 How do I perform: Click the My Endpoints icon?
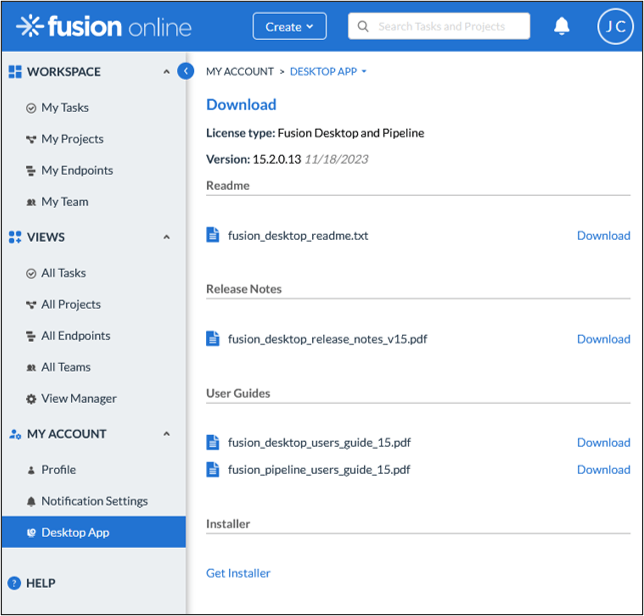31,171
